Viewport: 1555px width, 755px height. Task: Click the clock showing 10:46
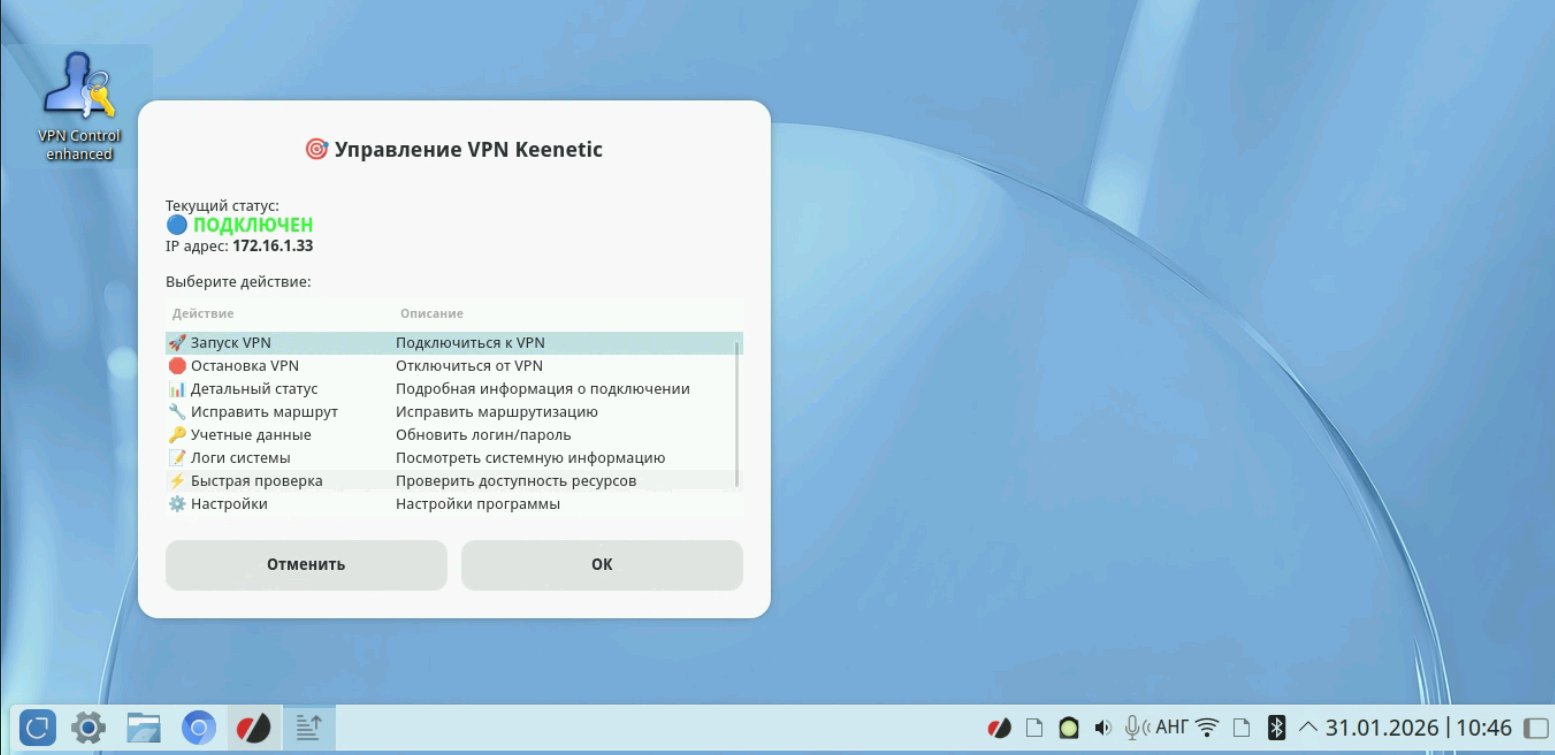(x=1485, y=727)
